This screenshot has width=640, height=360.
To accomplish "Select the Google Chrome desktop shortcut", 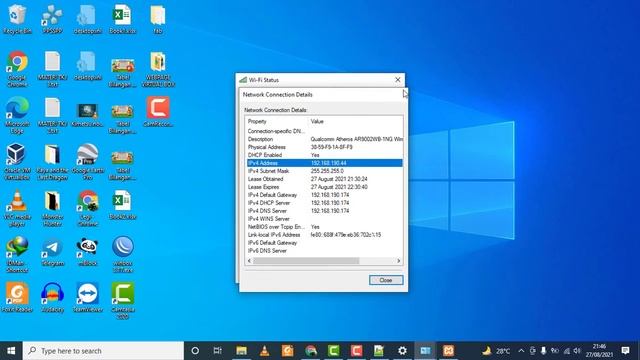I will 17,69.
